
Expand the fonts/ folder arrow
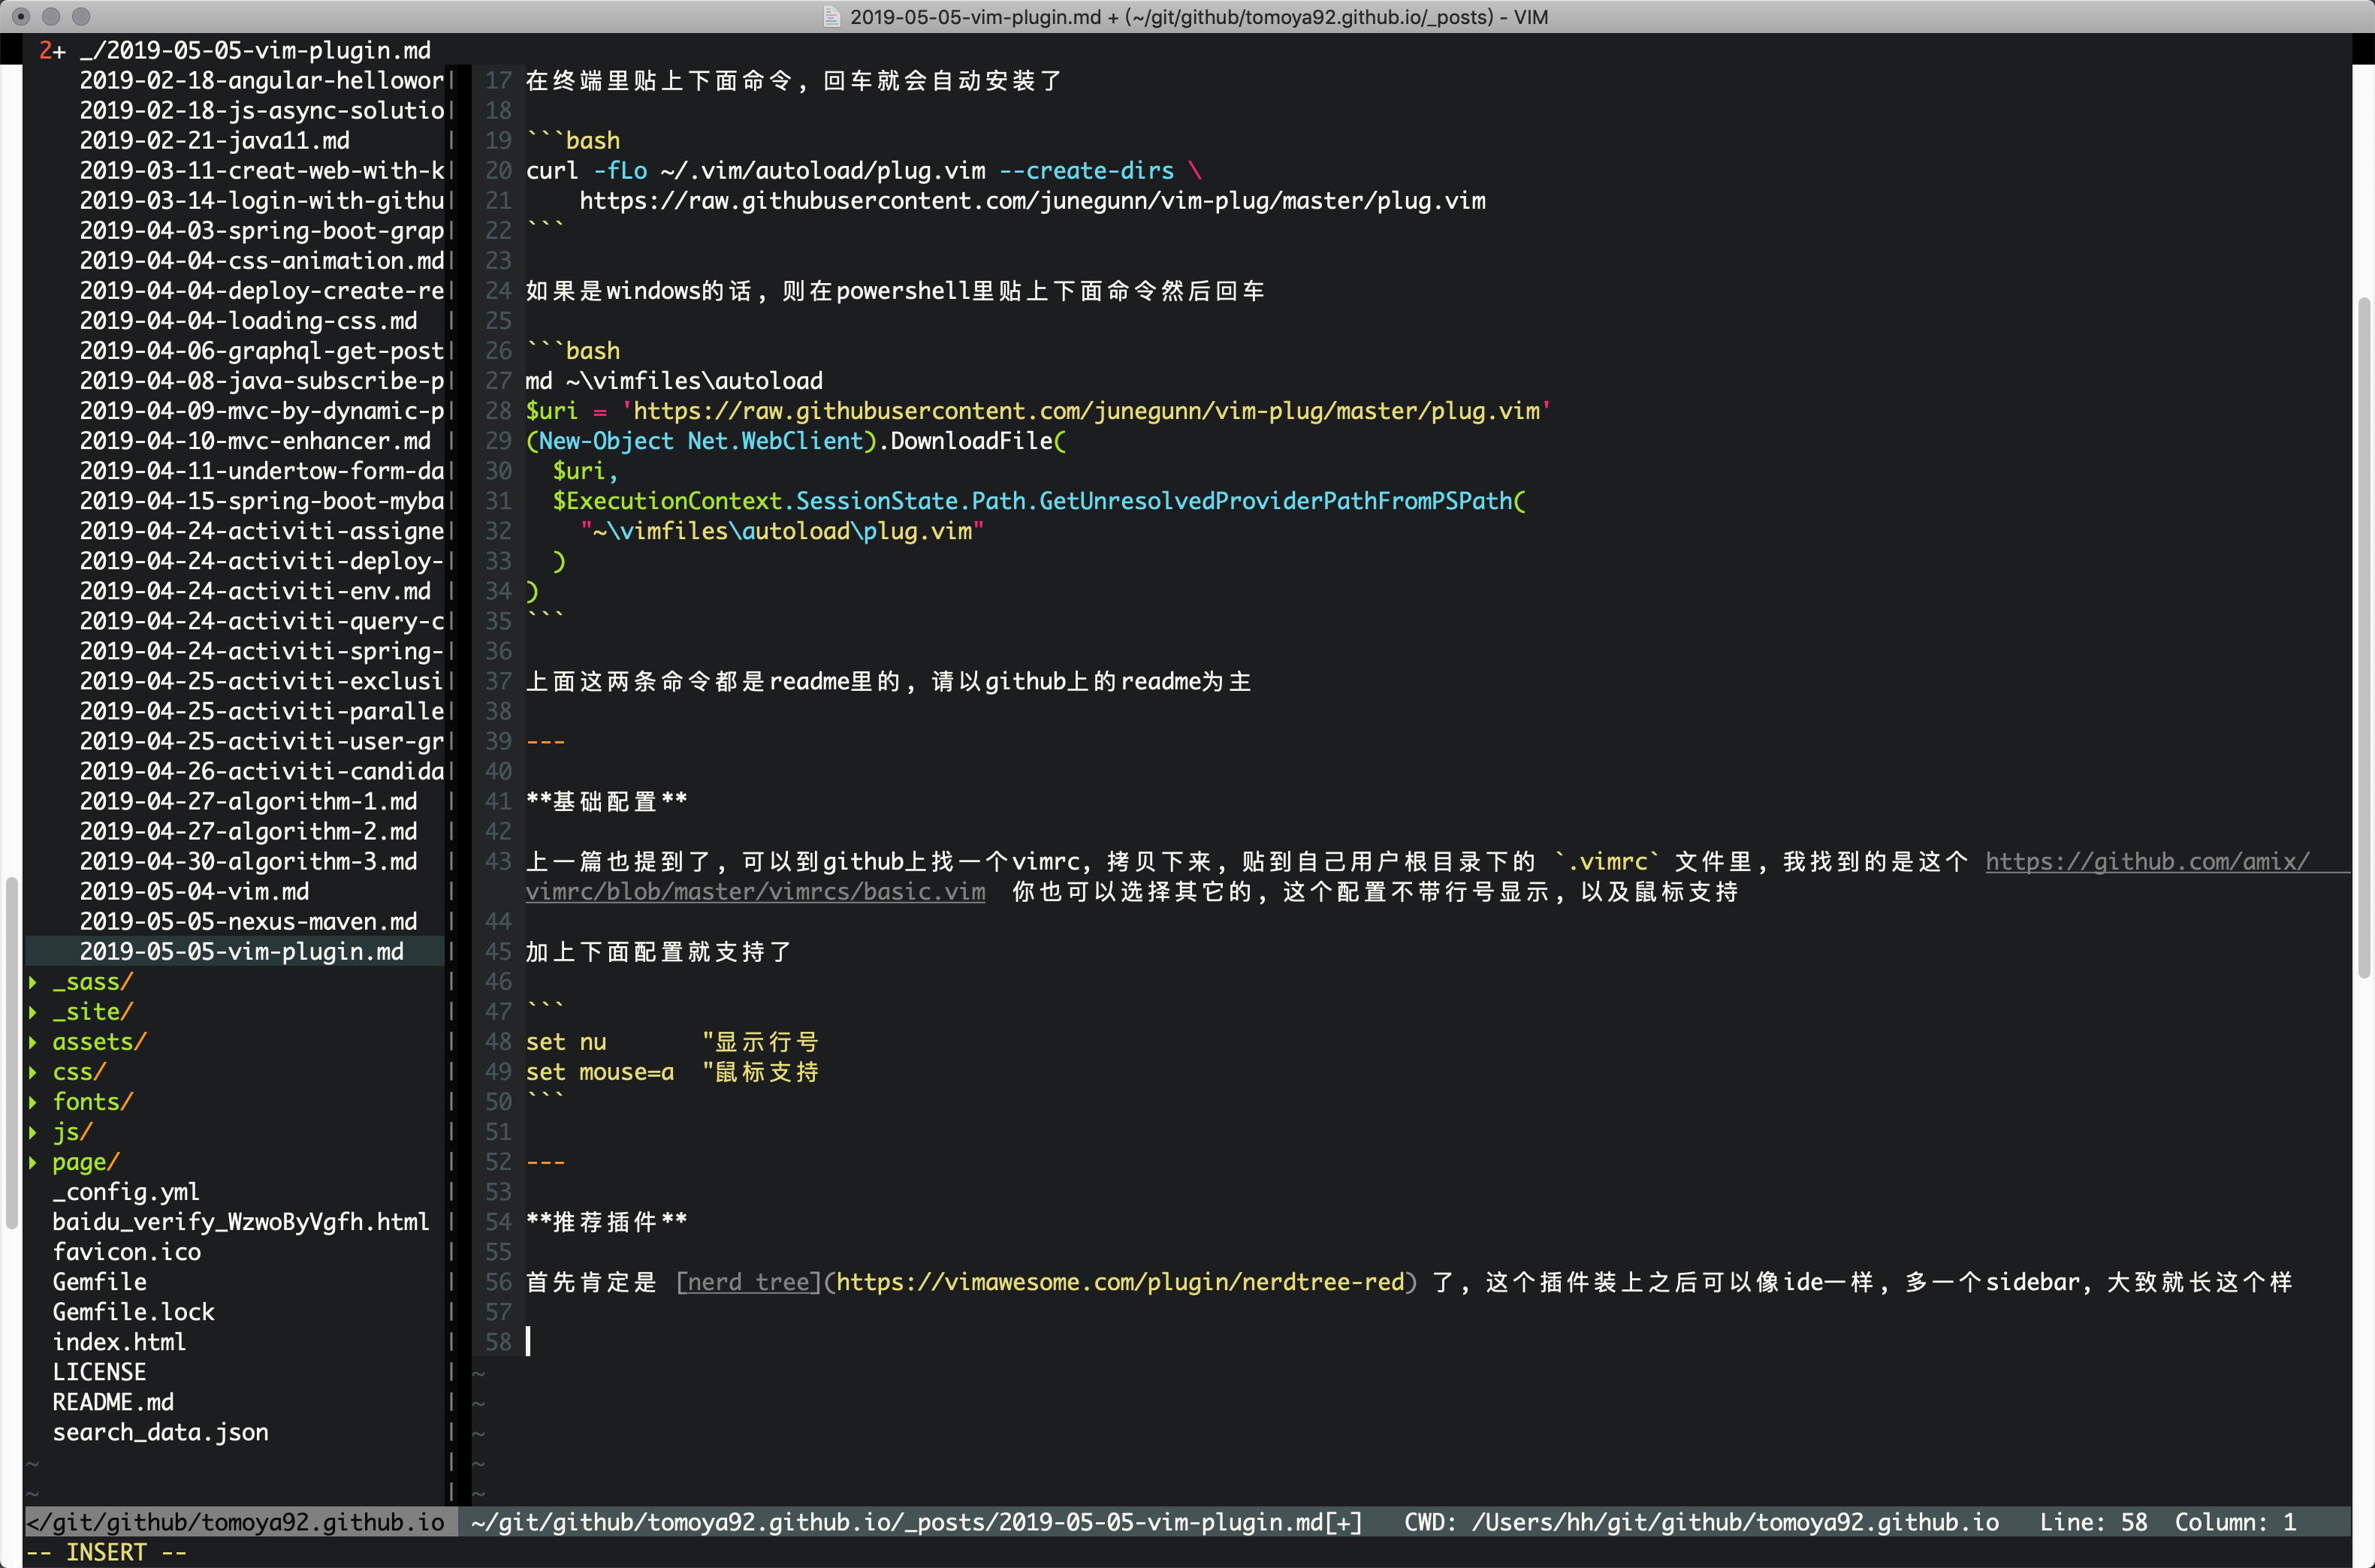tap(33, 1102)
